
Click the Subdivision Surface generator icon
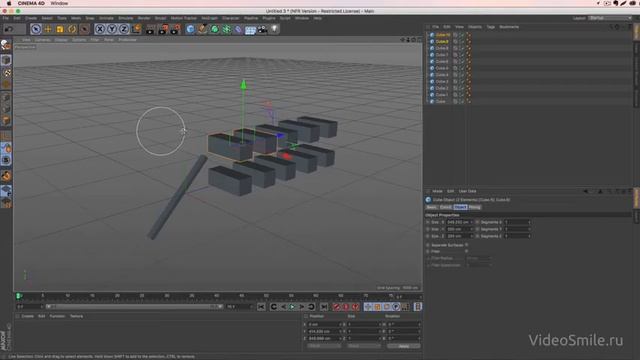pyautogui.click(x=214, y=29)
